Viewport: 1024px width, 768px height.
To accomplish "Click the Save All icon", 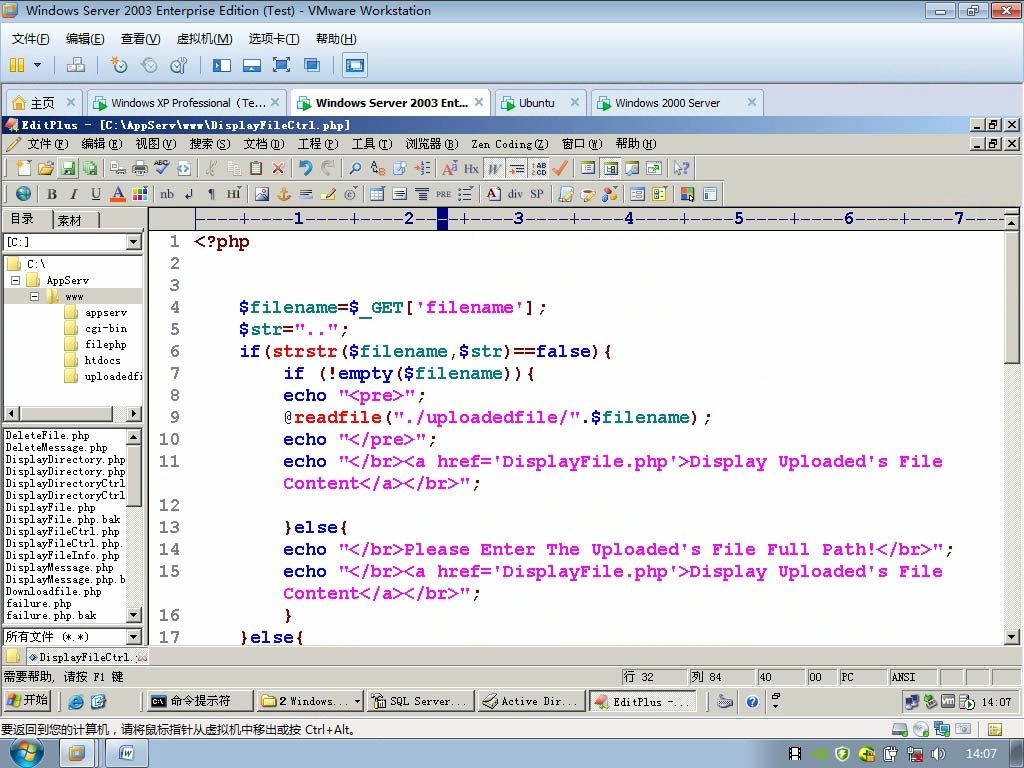I will point(90,168).
